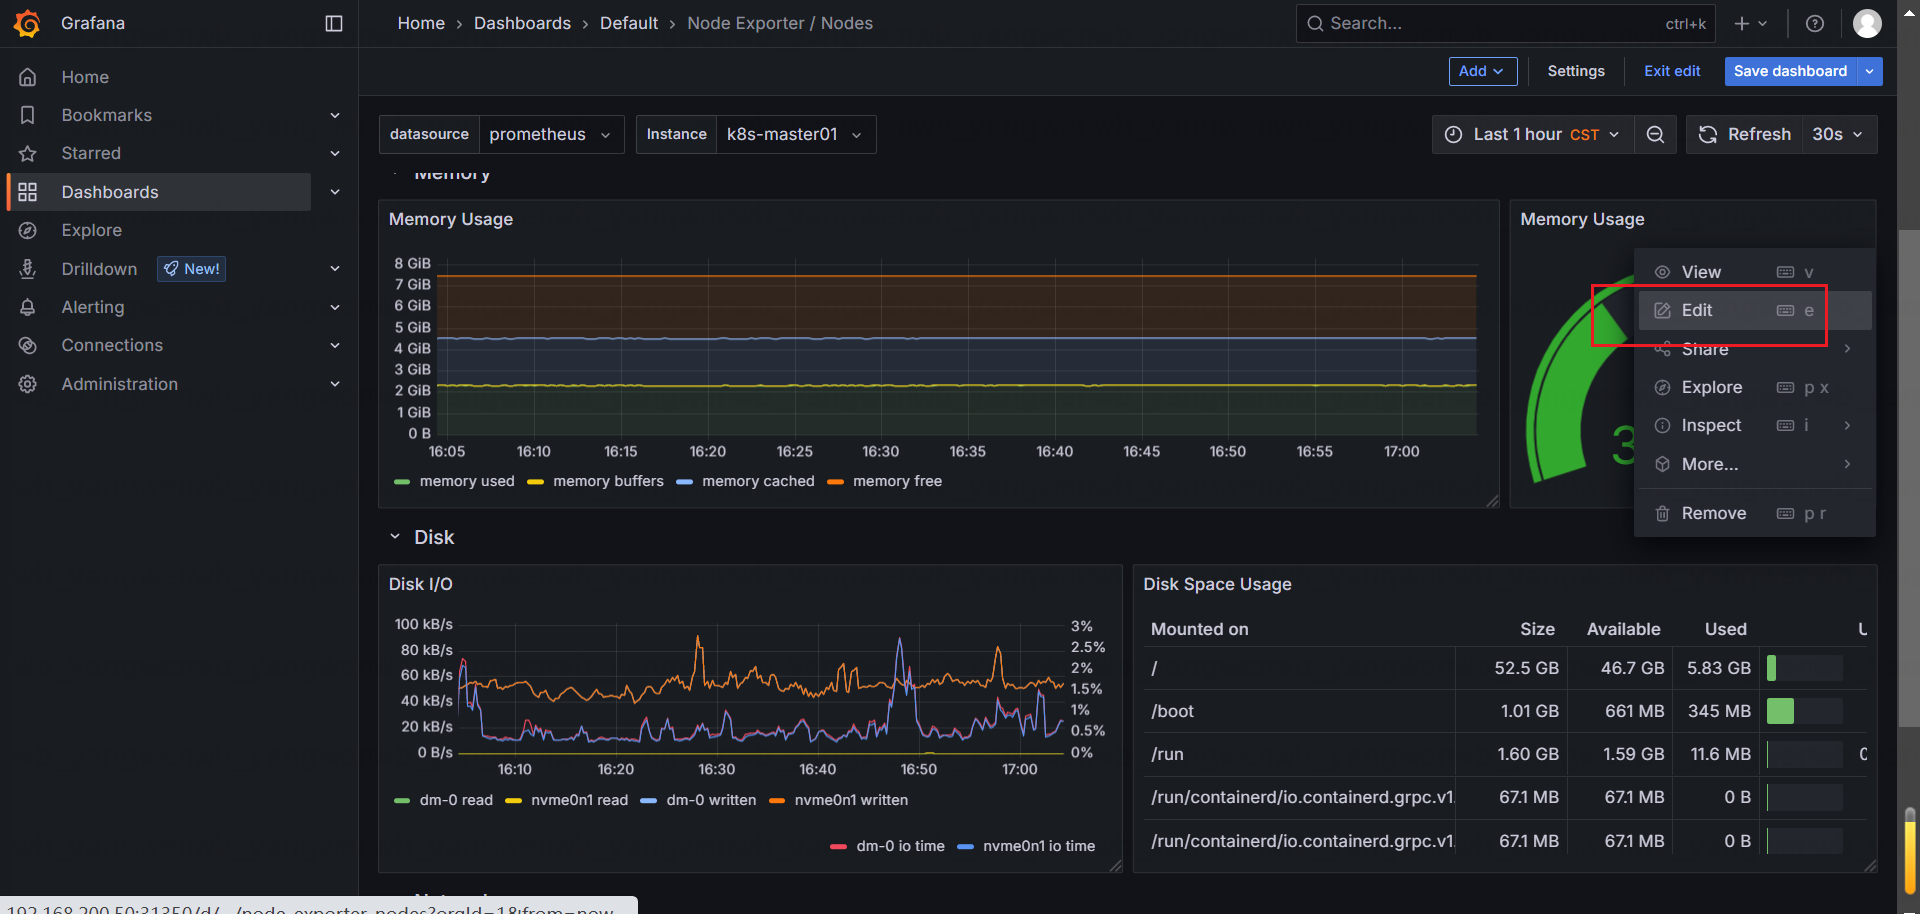Image resolution: width=1920 pixels, height=914 pixels.
Task: Click the user profile avatar
Action: pos(1866,23)
